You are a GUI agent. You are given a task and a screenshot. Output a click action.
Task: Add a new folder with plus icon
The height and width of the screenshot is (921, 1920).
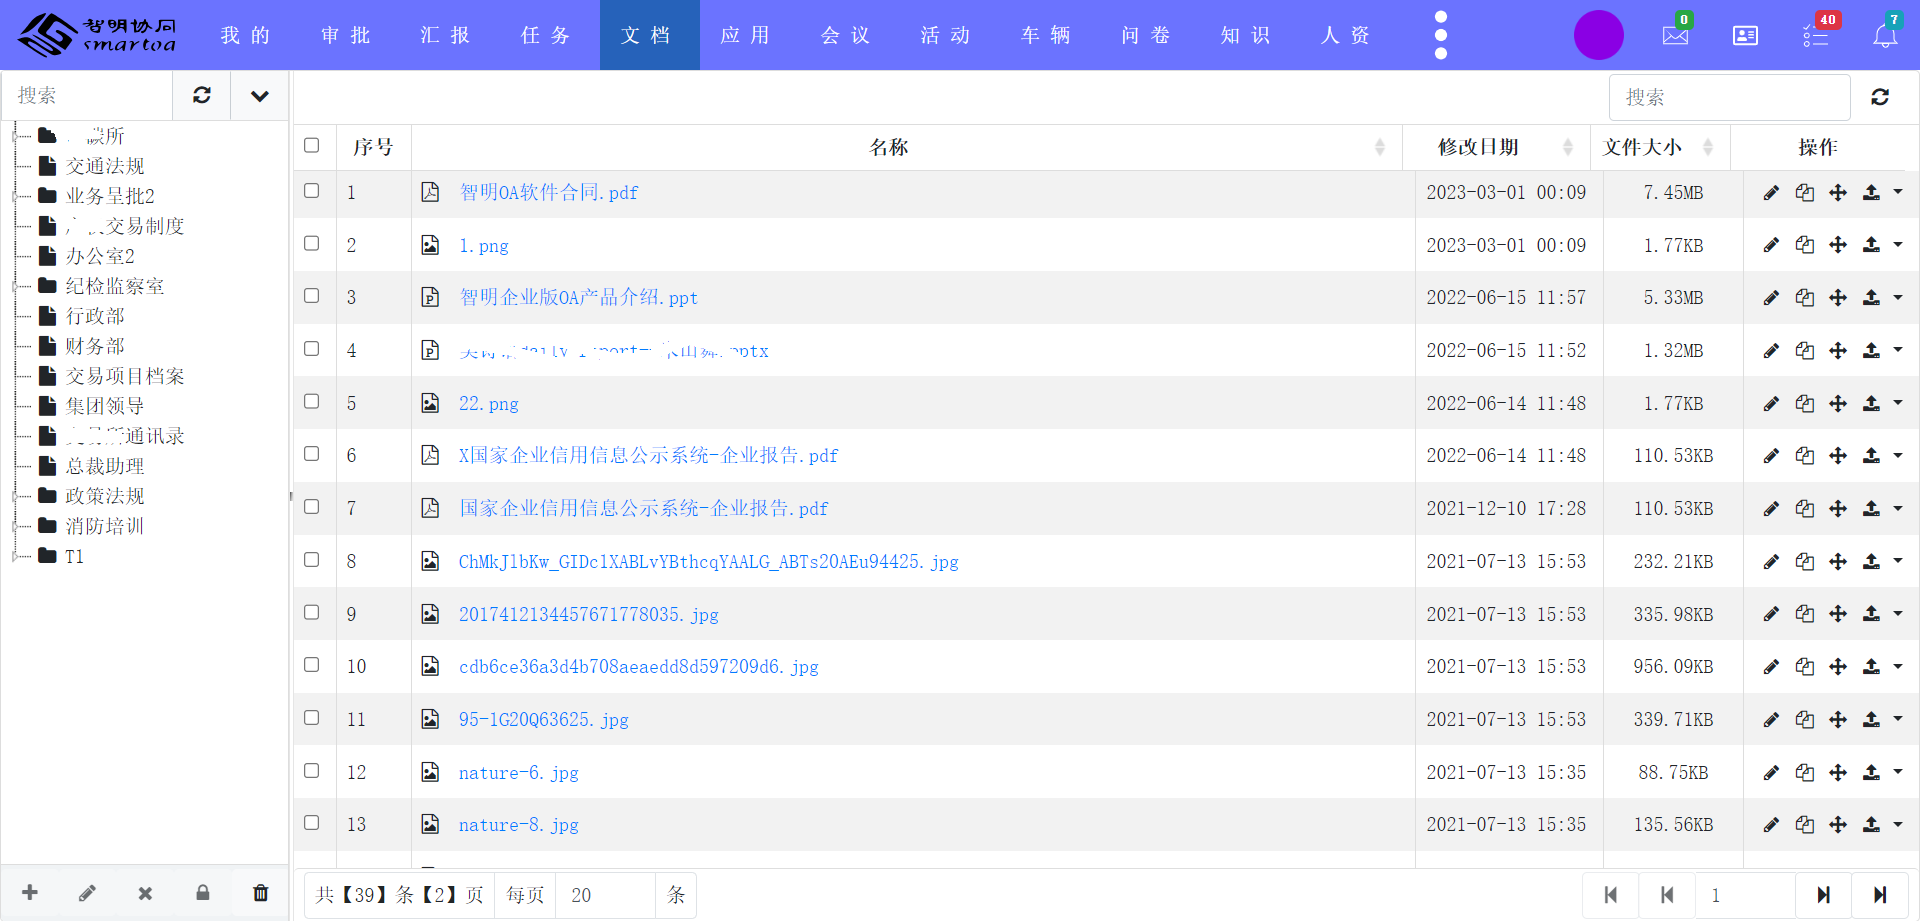pyautogui.click(x=30, y=893)
